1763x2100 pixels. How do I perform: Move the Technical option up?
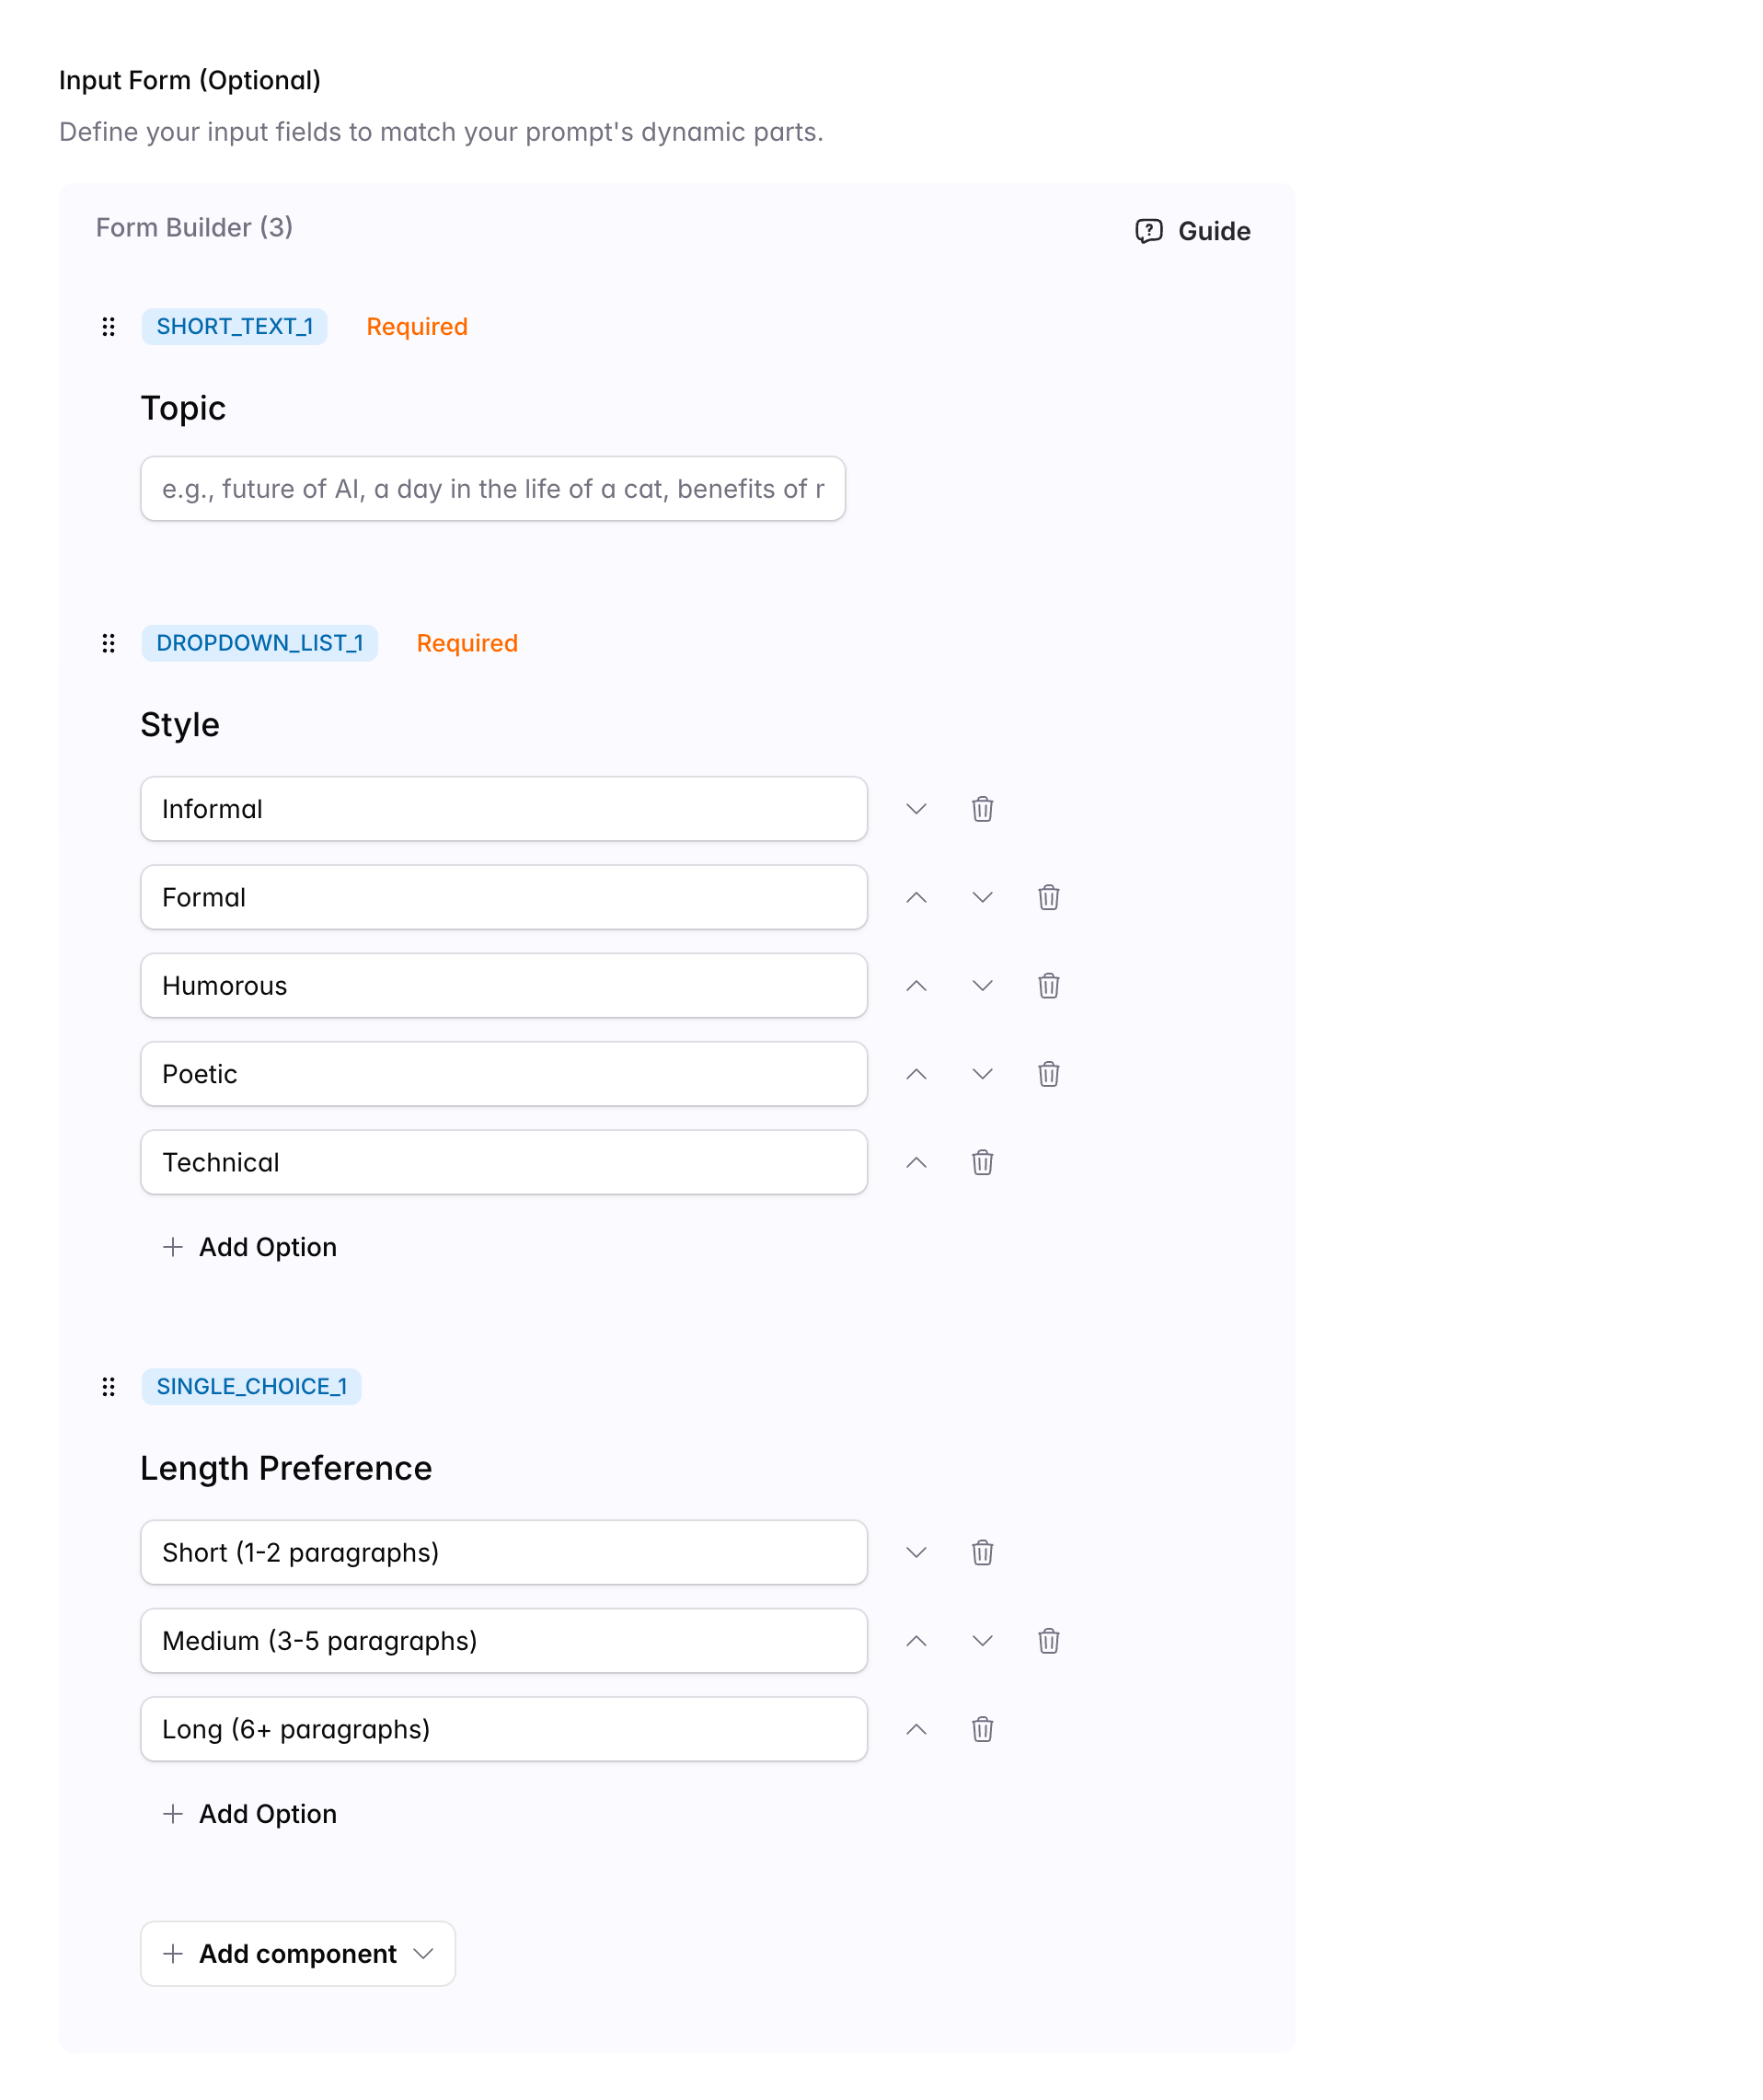916,1163
